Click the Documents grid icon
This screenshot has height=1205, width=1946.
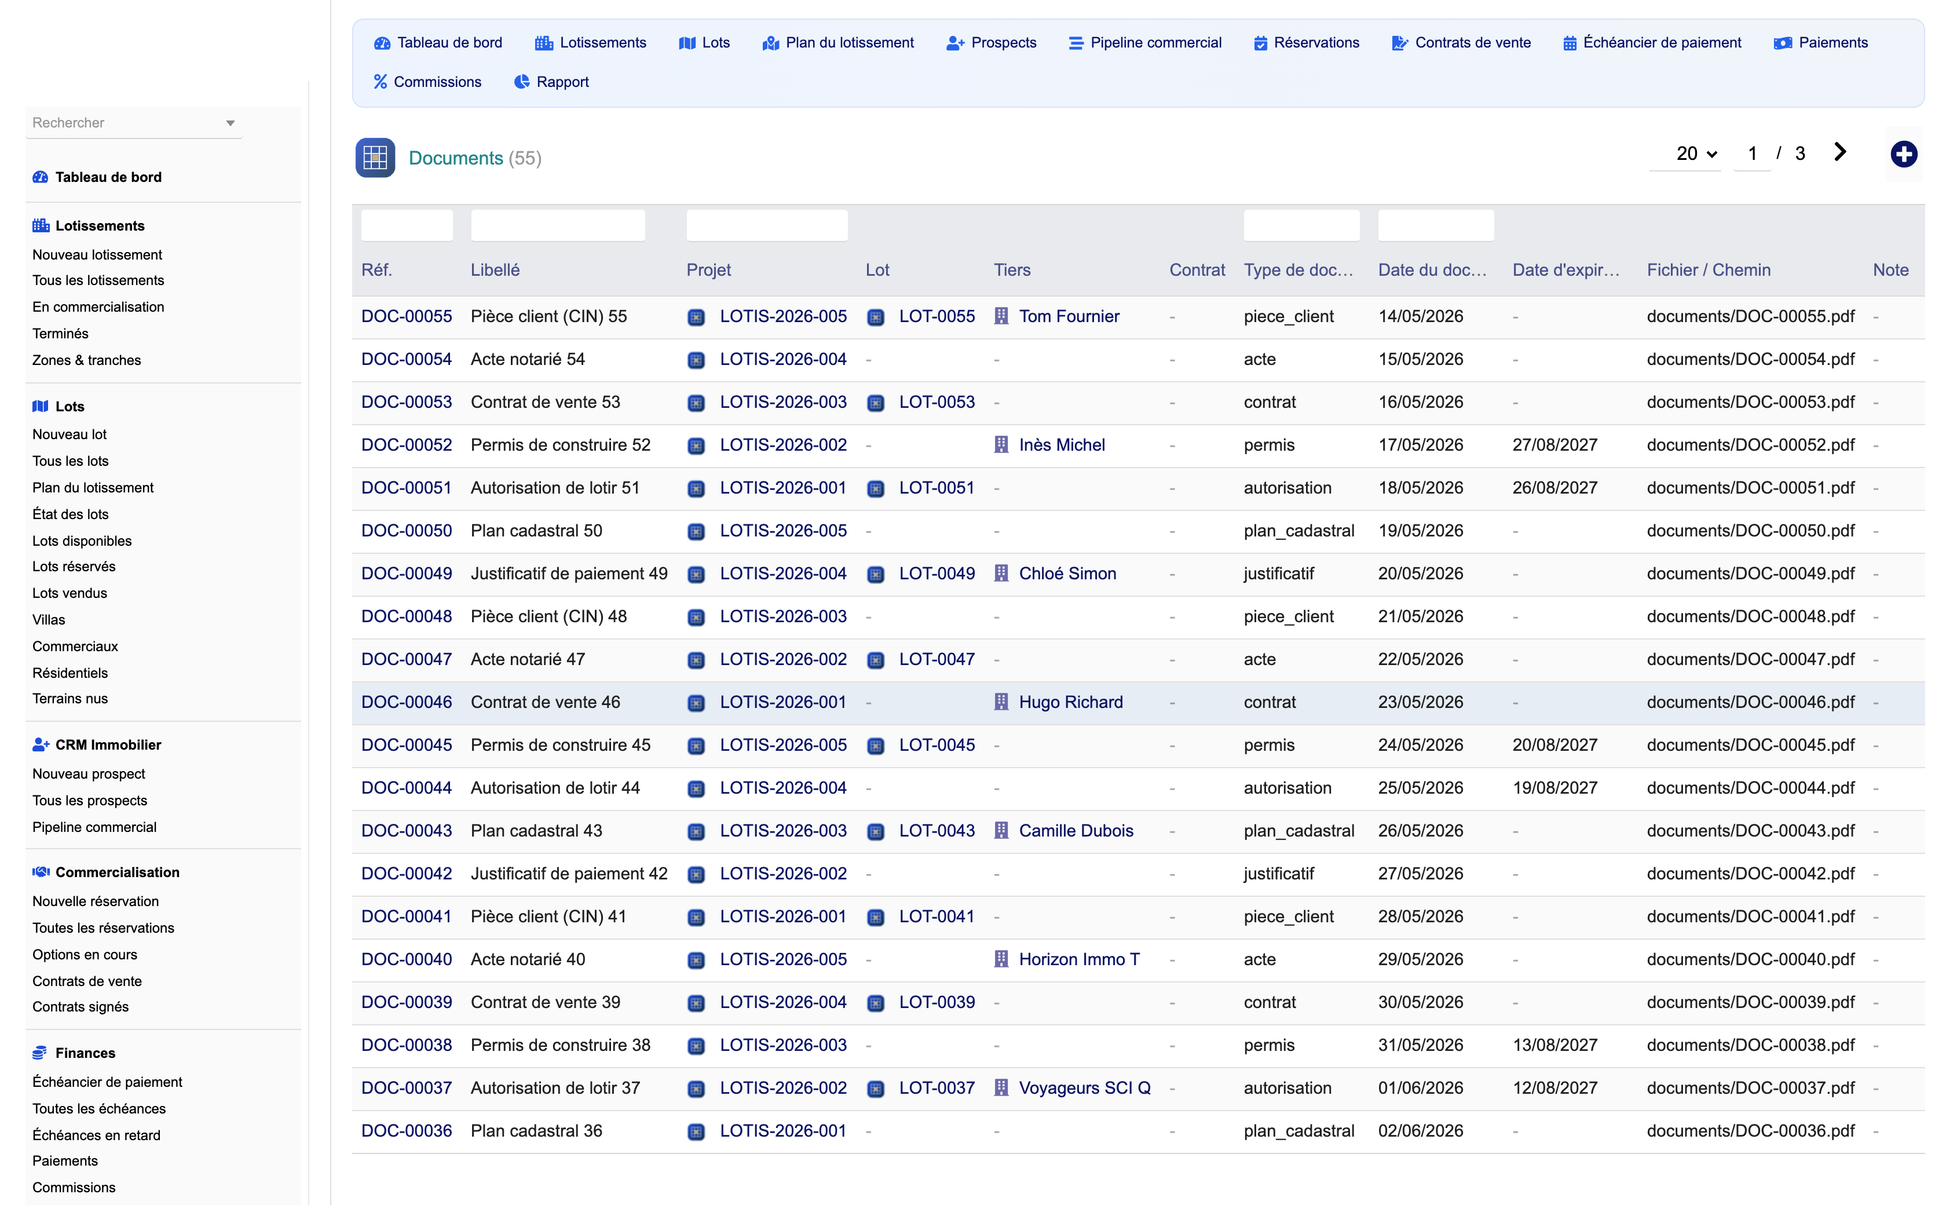375,158
